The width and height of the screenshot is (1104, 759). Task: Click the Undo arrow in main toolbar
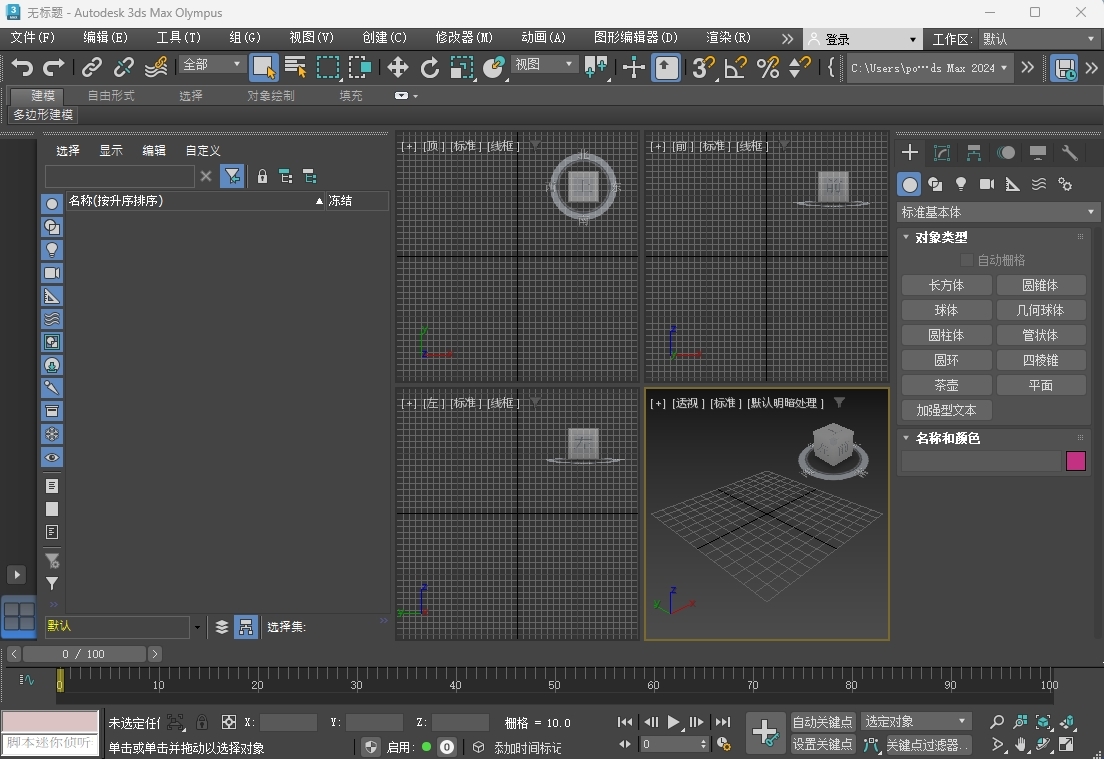[x=22, y=67]
